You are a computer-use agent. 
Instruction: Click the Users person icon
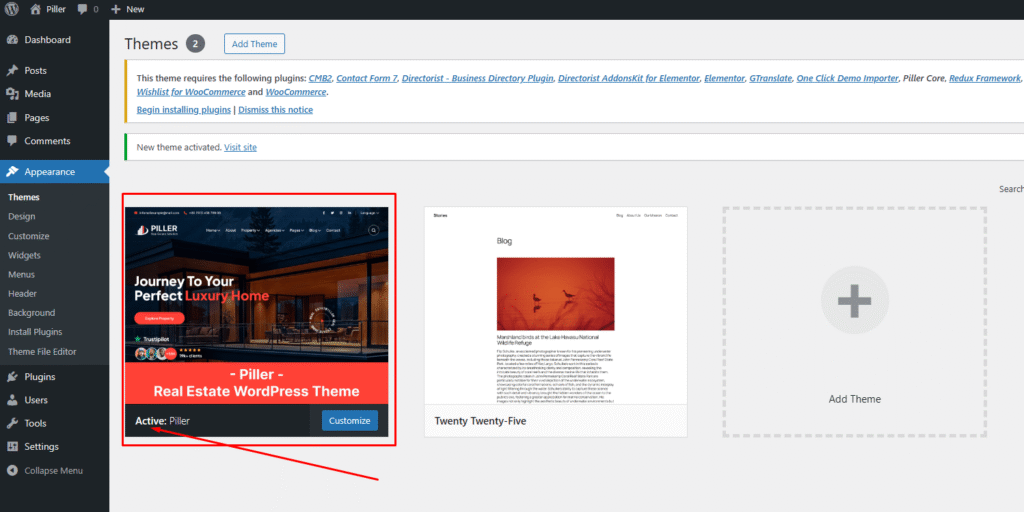click(x=12, y=400)
